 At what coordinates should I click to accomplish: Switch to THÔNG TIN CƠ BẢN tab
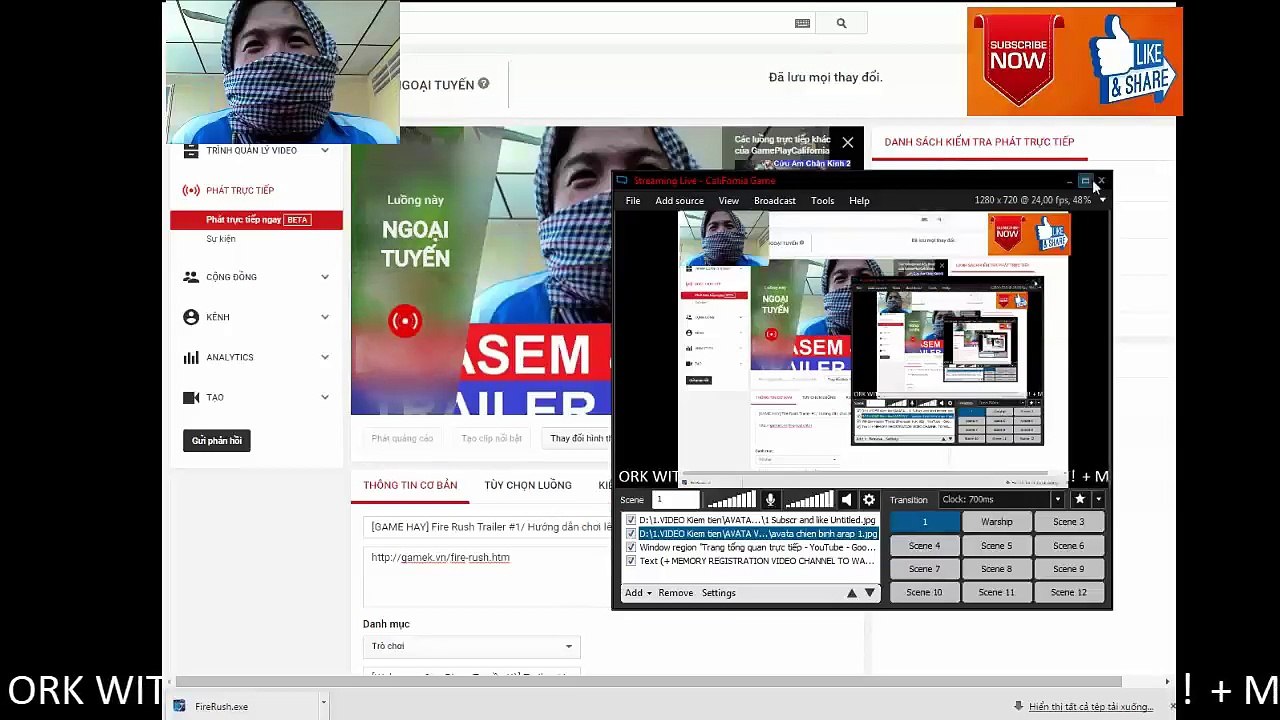coord(410,485)
